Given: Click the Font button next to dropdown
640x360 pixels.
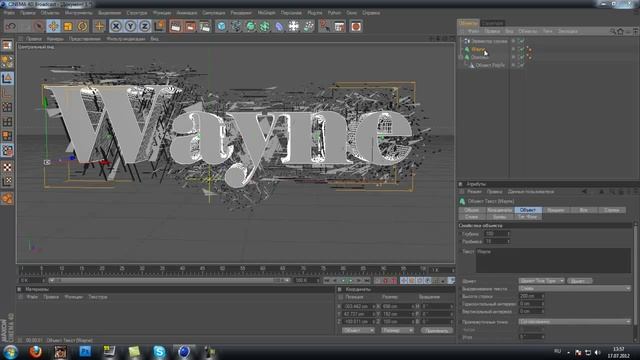Looking at the screenshot, I should coord(579,281).
